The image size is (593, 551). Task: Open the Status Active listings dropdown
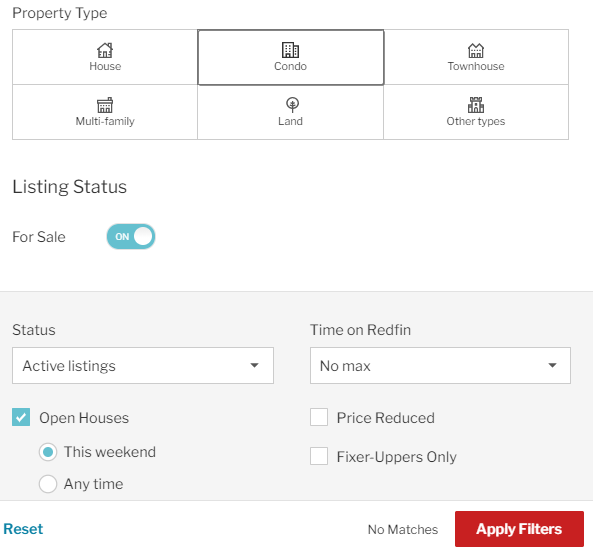[143, 365]
